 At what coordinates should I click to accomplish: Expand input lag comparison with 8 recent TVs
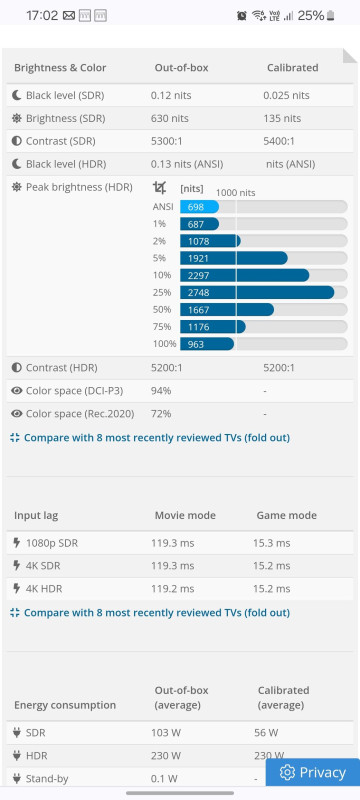coord(150,612)
